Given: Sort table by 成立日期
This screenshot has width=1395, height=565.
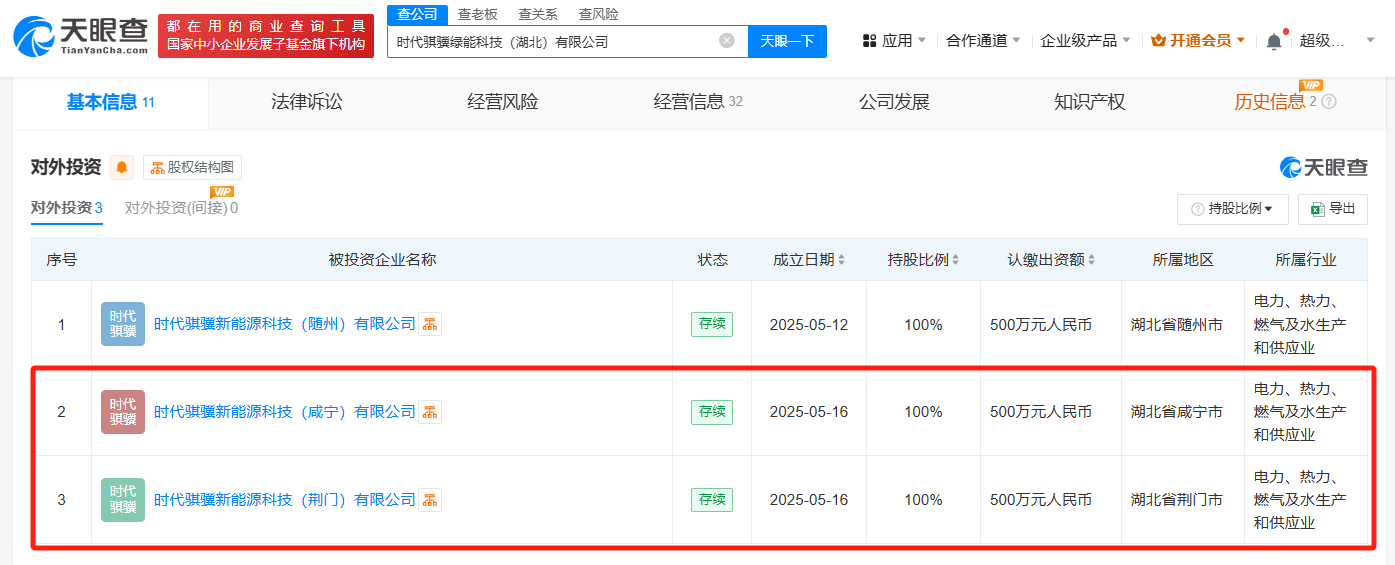Looking at the screenshot, I should coord(809,260).
